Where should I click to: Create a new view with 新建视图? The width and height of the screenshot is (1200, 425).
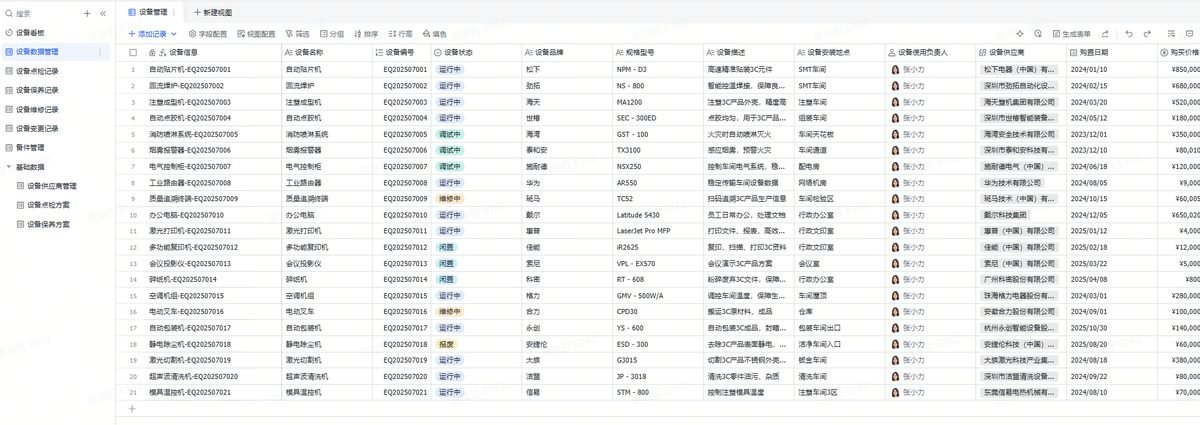click(x=213, y=12)
